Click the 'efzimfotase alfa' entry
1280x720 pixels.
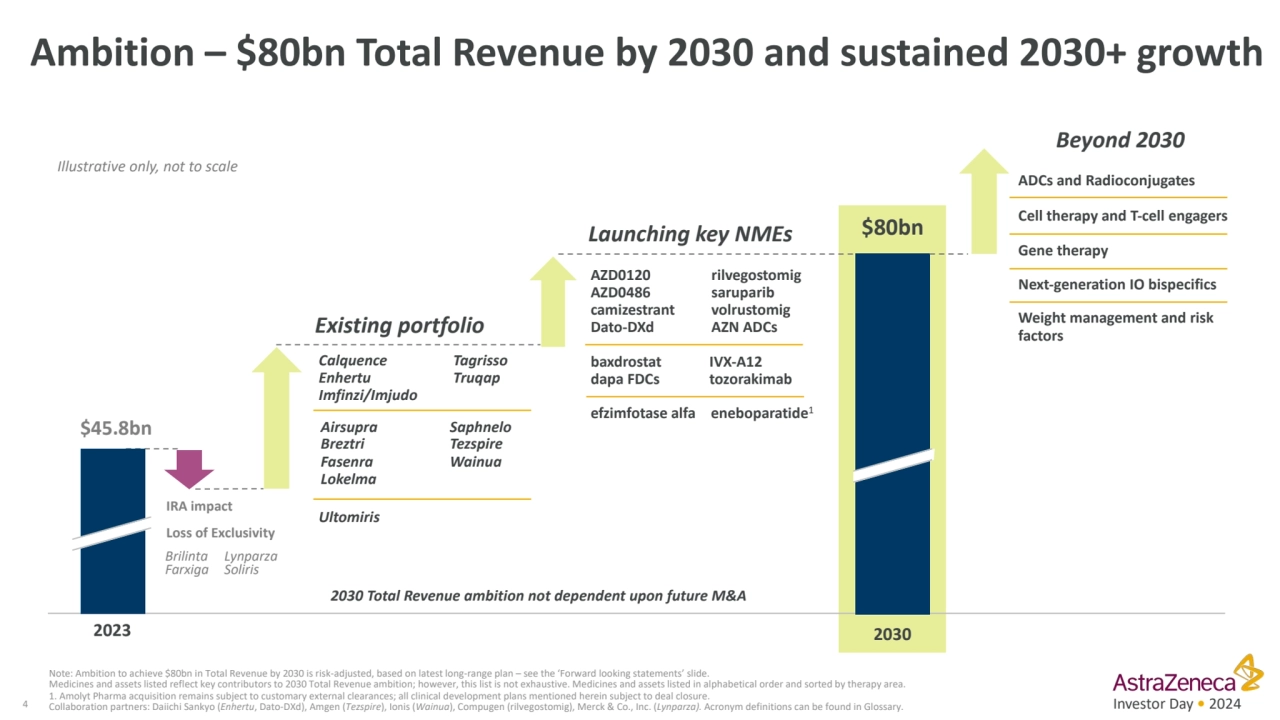coord(643,413)
